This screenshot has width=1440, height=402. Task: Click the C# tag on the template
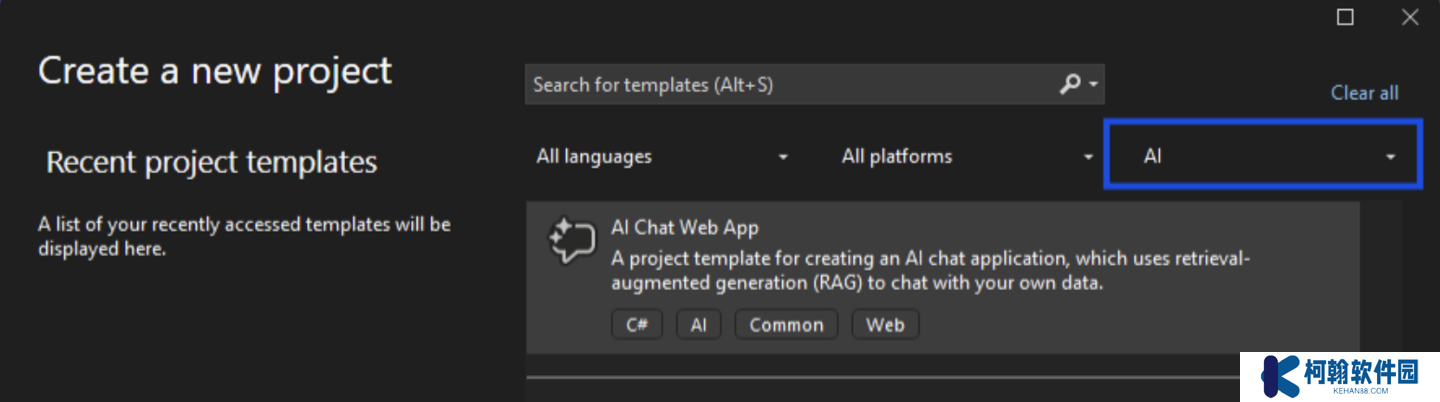637,325
